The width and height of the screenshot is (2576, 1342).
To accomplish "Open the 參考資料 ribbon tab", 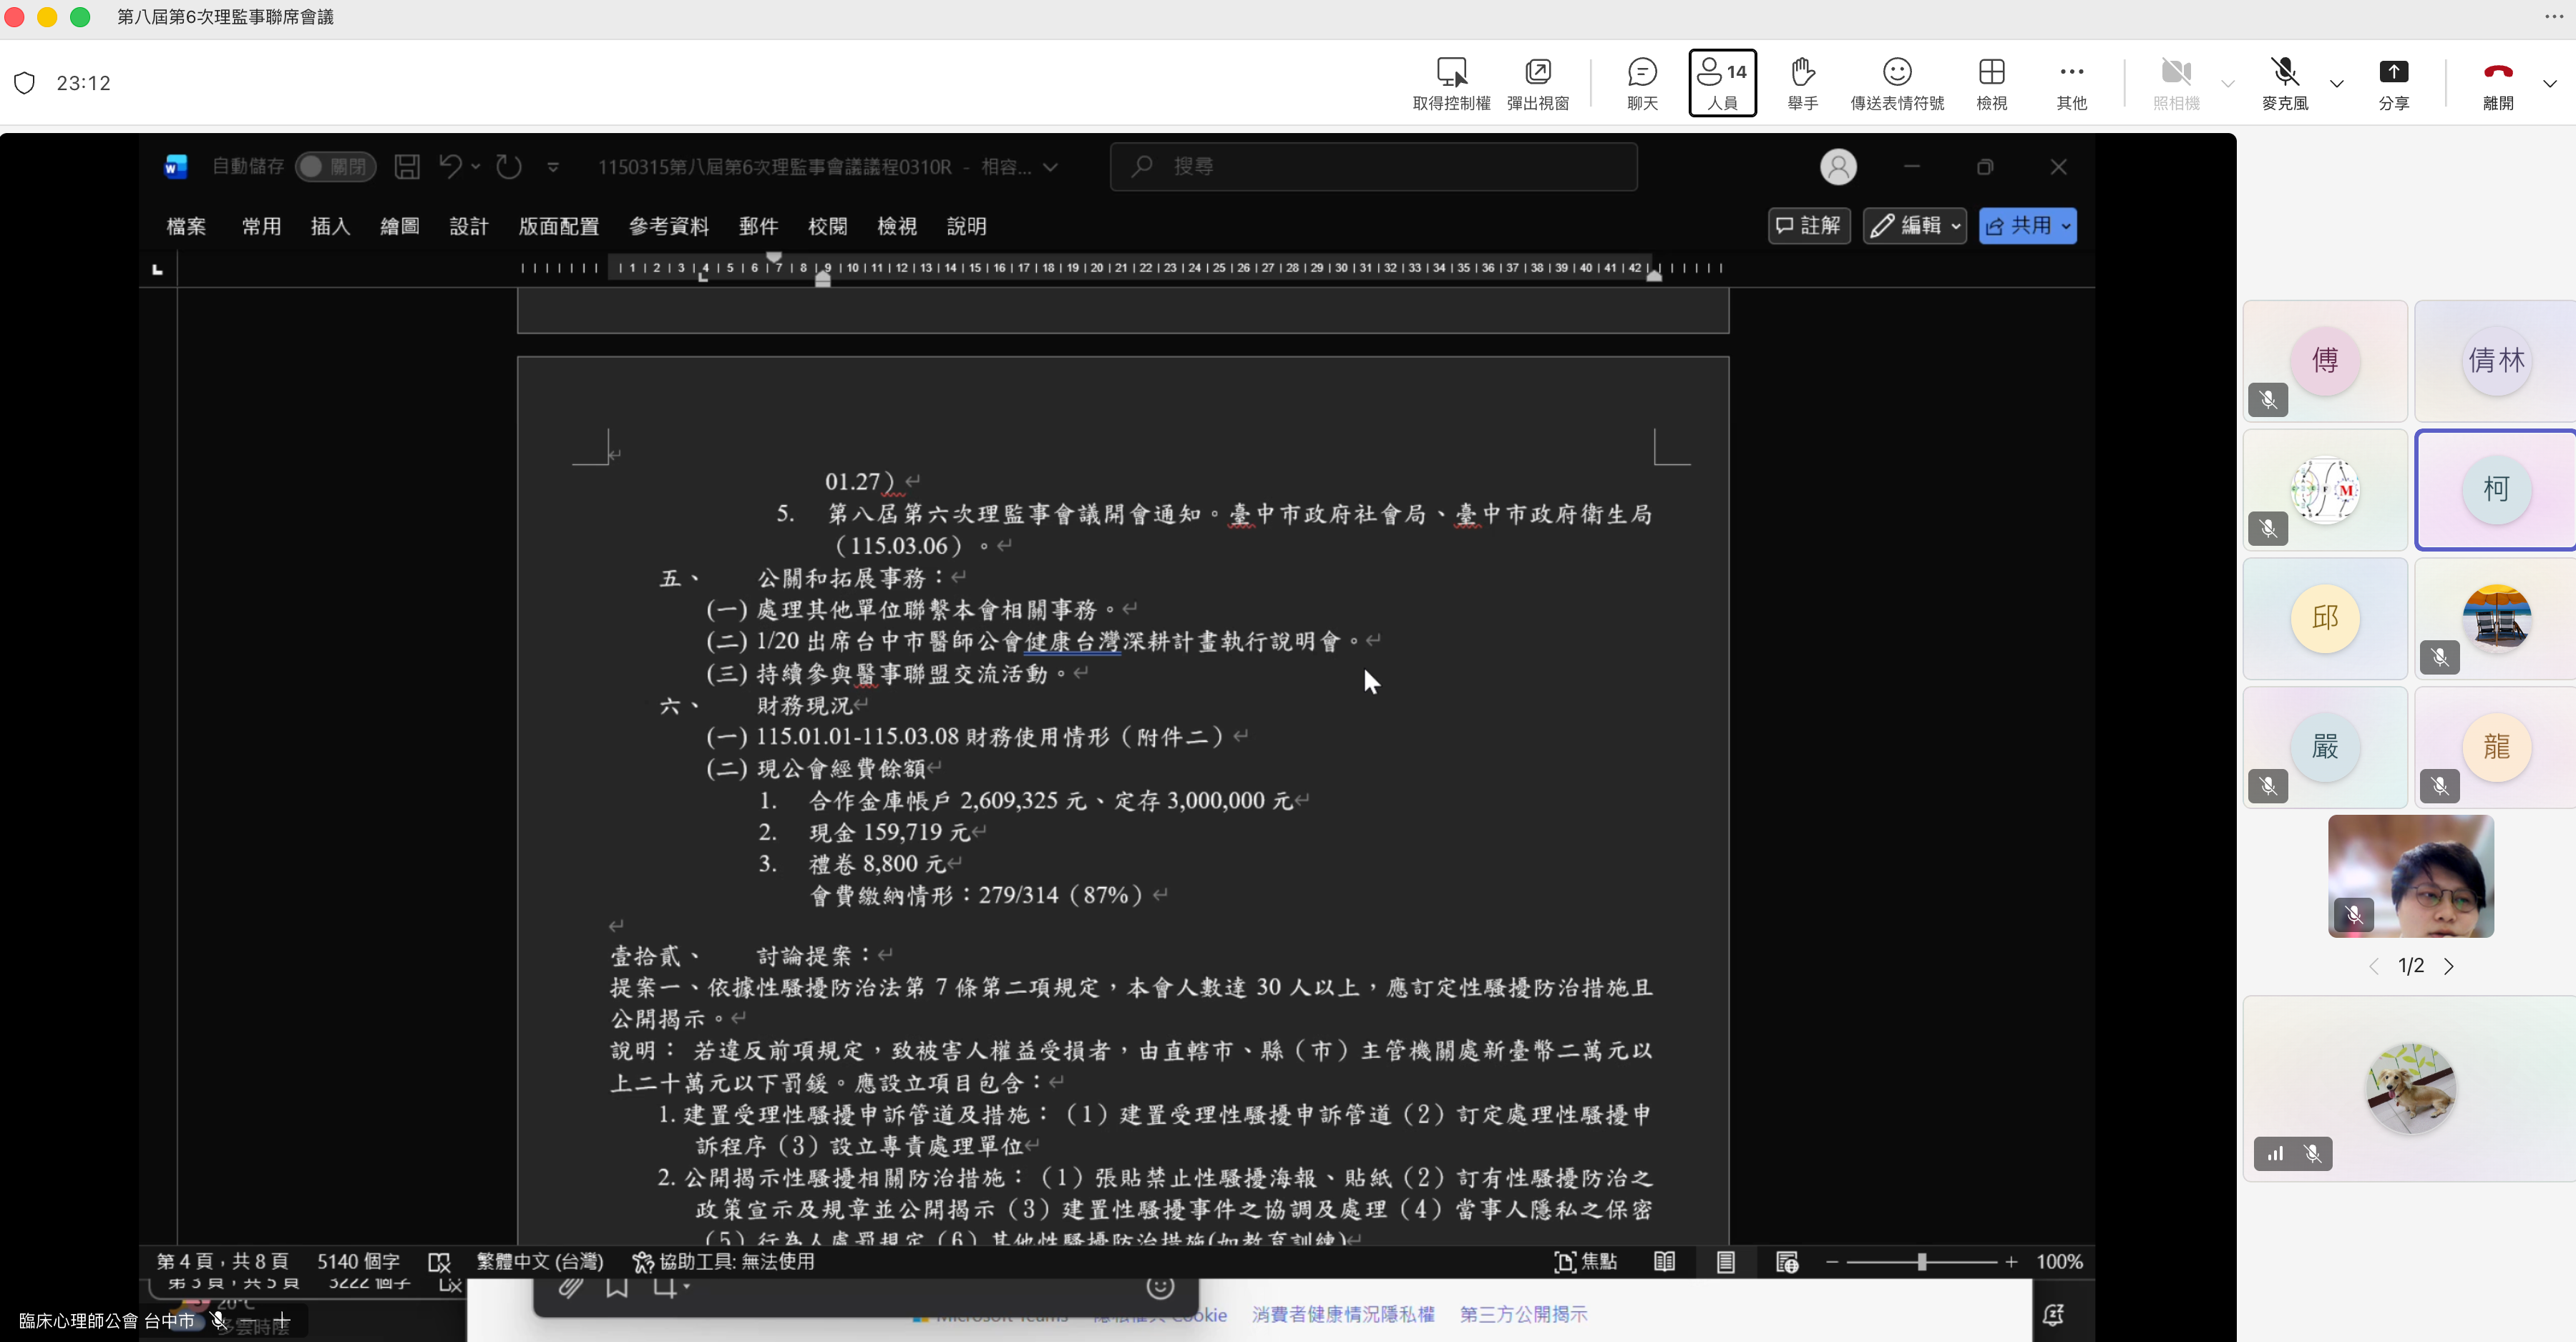I will pos(668,226).
